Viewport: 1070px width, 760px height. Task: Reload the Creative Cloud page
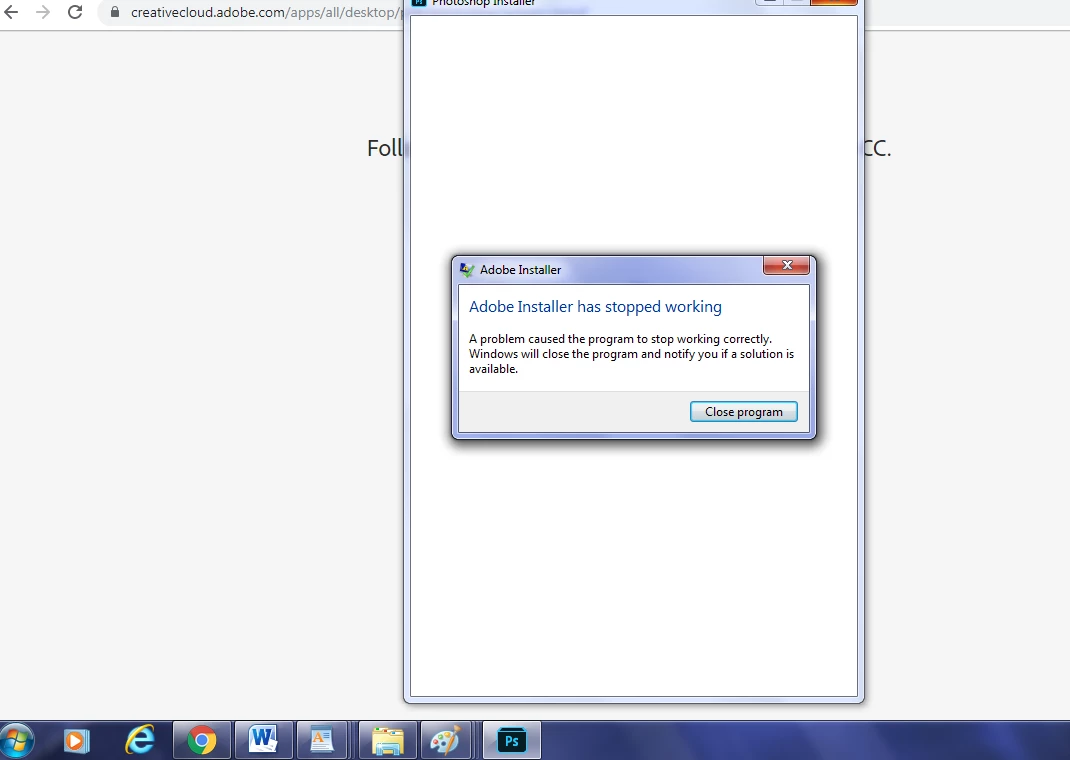pos(75,12)
